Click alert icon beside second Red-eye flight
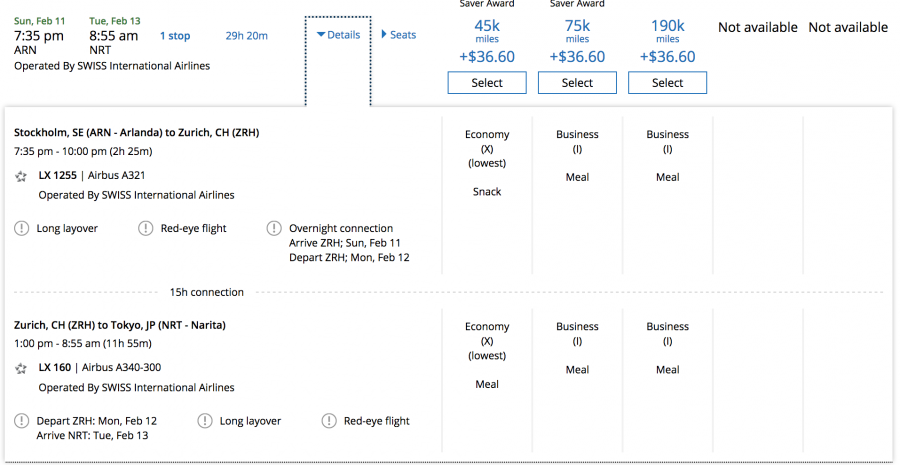This screenshot has height=465, width=900. (x=329, y=421)
